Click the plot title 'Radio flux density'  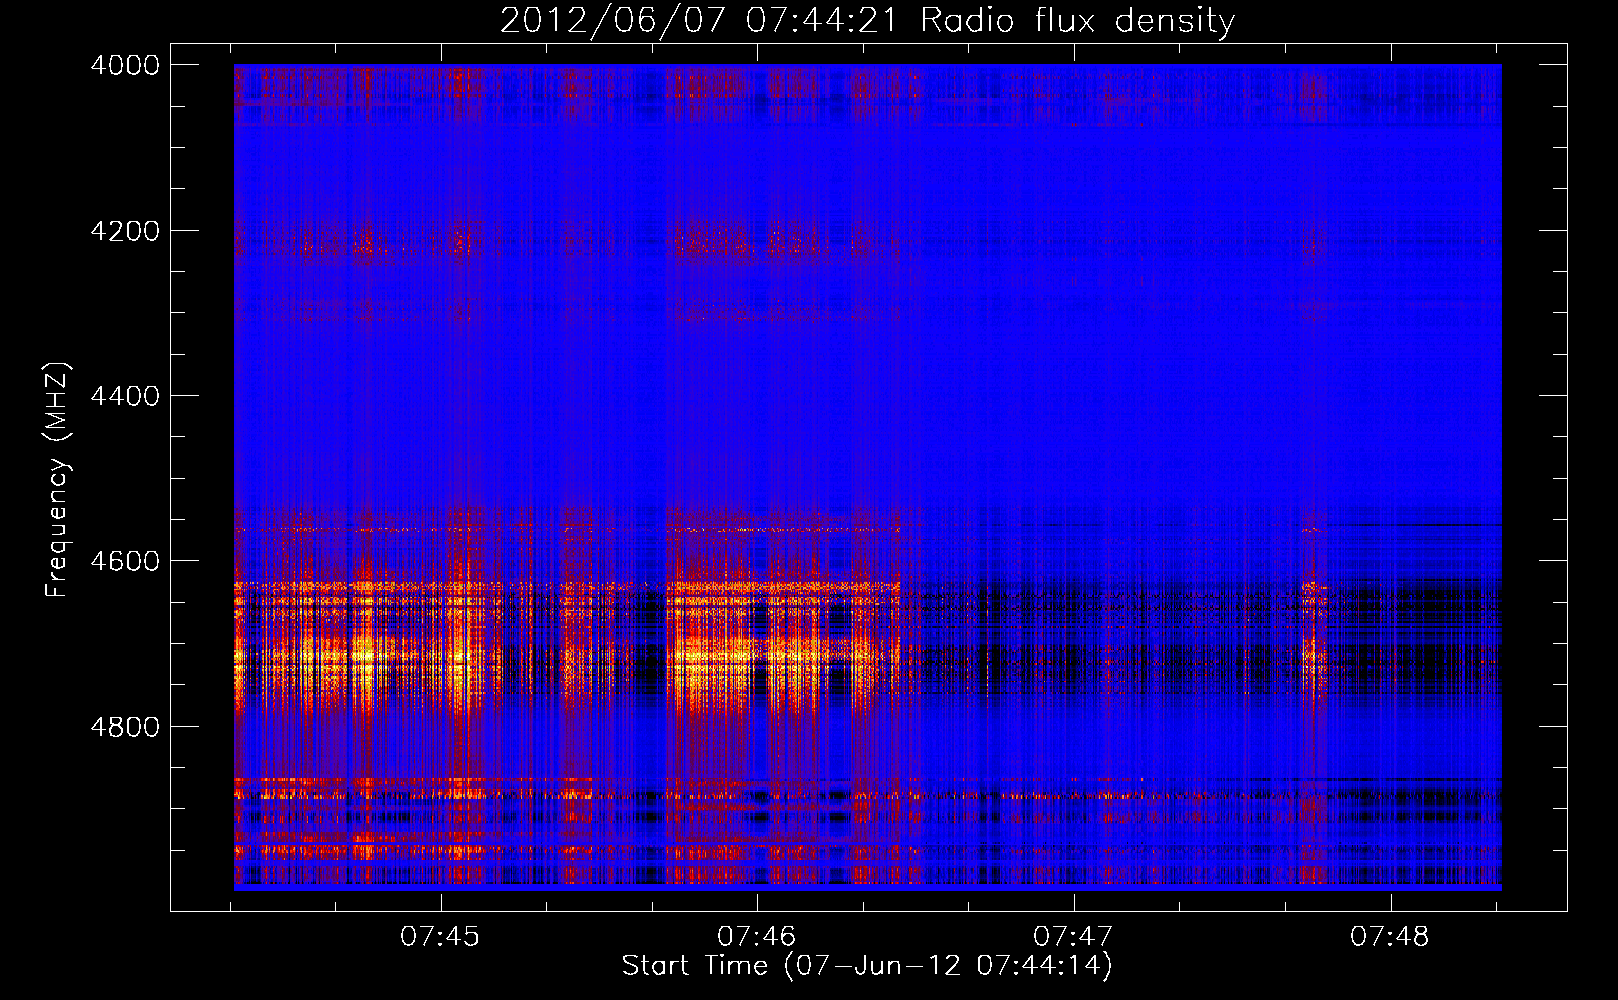1077,21
